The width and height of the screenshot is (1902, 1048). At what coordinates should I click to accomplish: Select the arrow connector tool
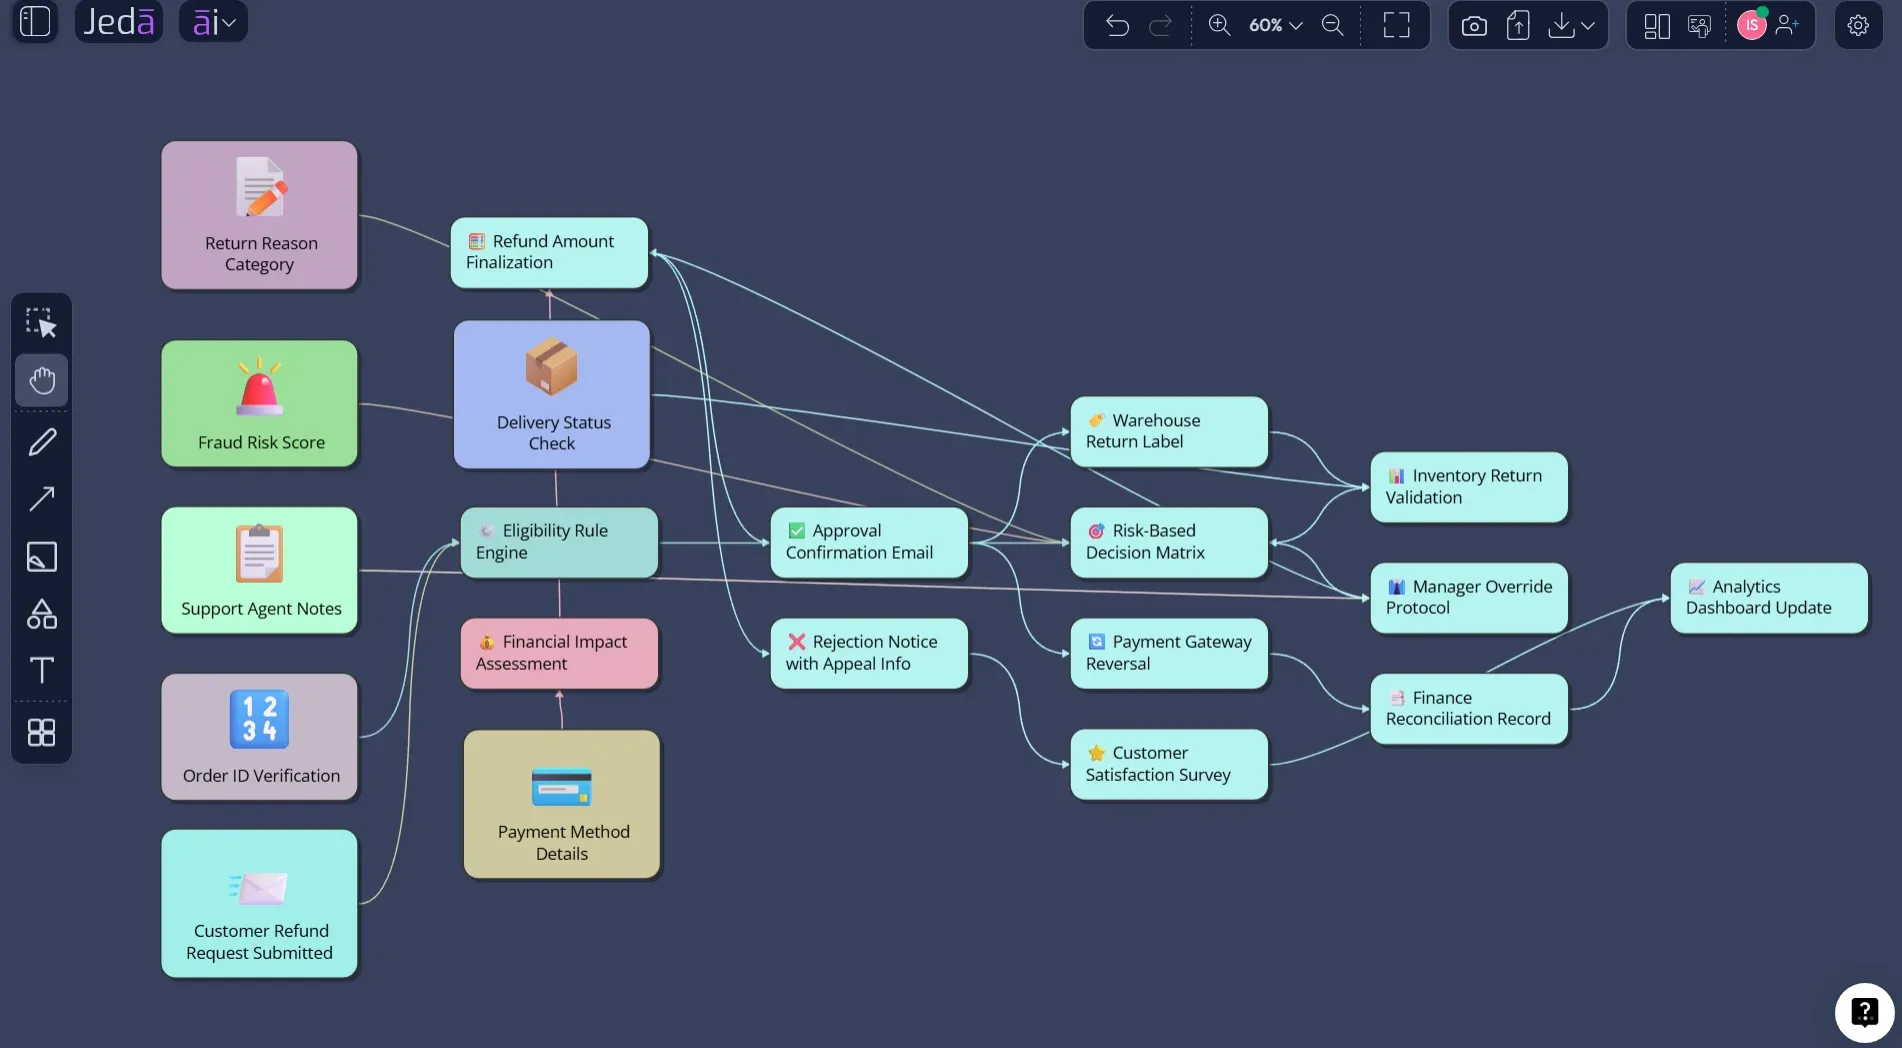[41, 498]
